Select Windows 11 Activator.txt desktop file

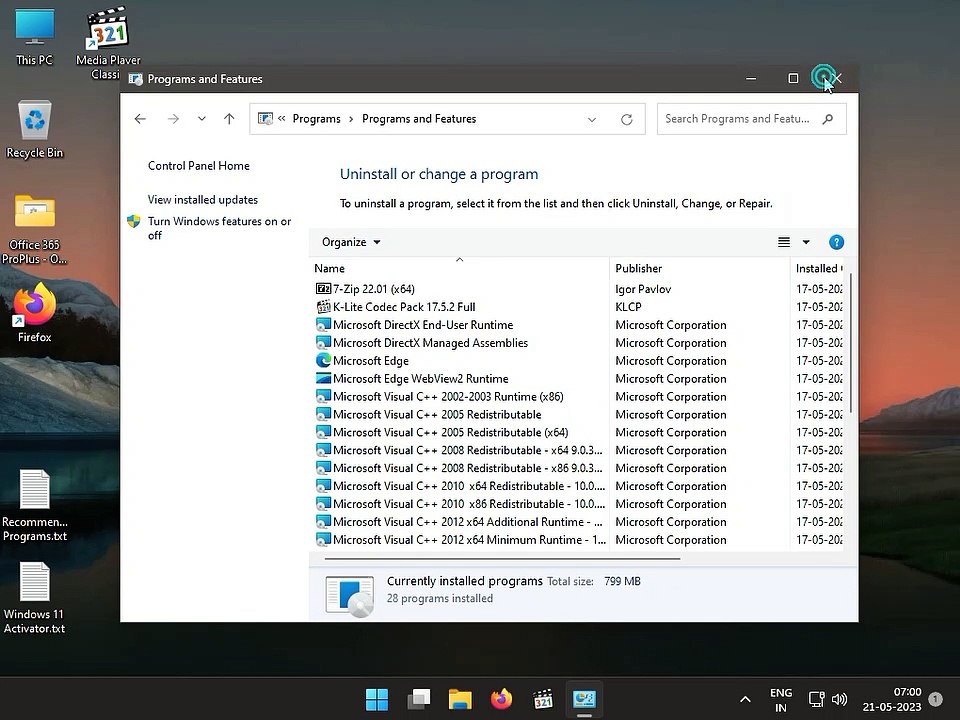pos(34,598)
